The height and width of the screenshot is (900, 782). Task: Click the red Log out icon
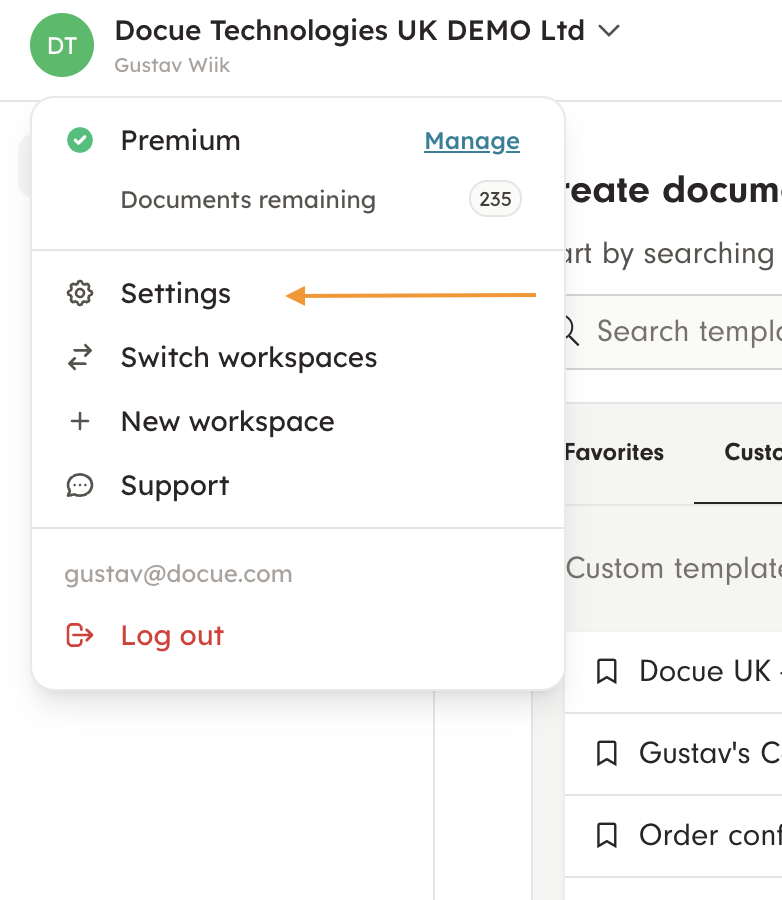[x=79, y=636]
